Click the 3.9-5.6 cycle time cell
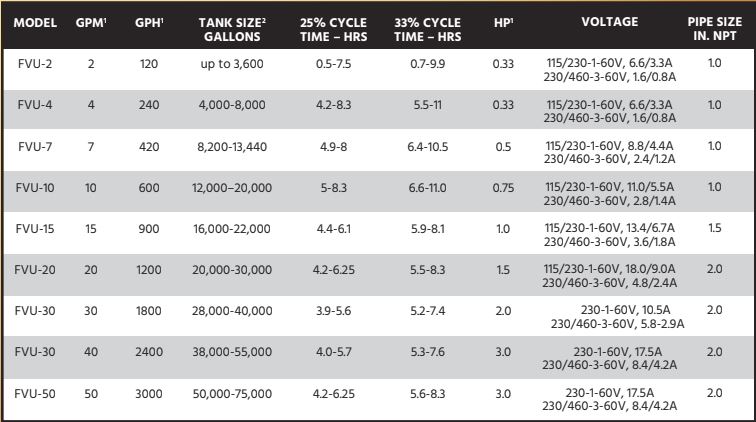This screenshot has width=756, height=422. pos(333,311)
